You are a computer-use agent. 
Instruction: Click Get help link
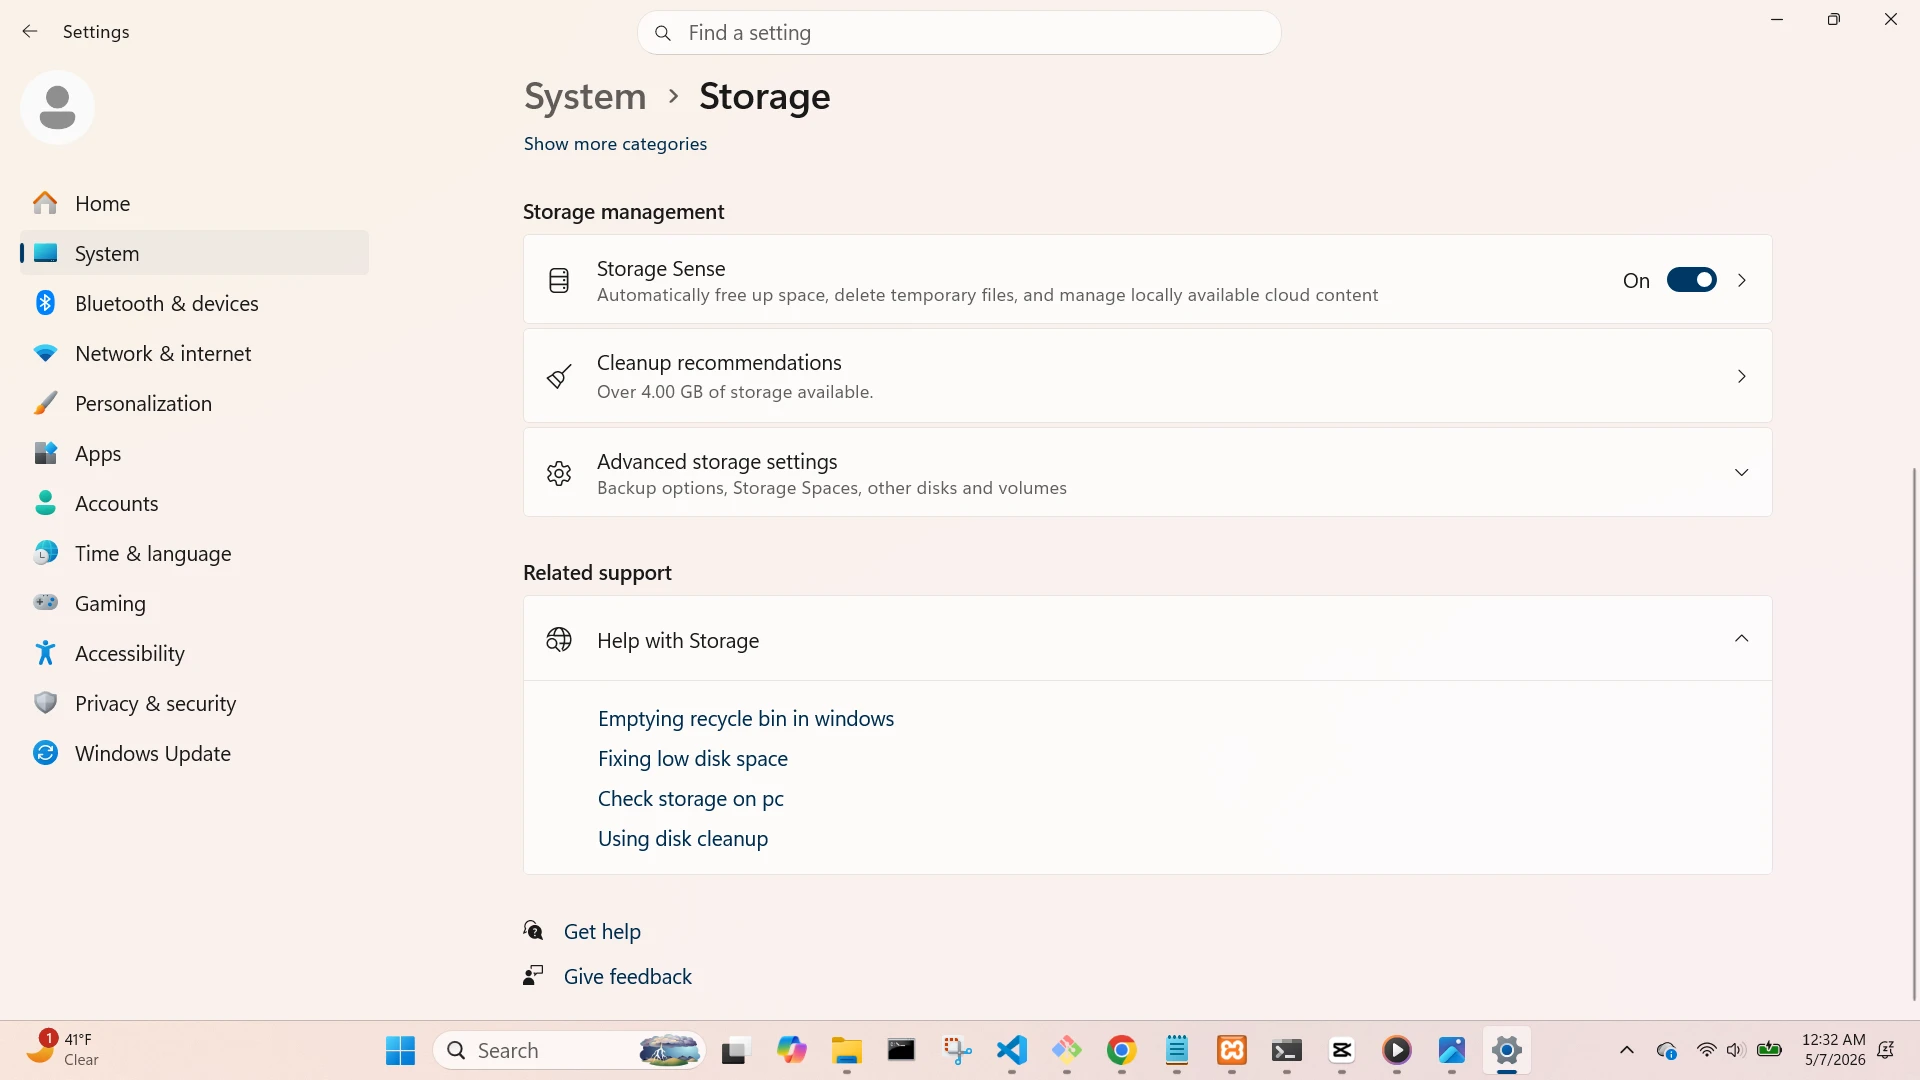coord(602,931)
